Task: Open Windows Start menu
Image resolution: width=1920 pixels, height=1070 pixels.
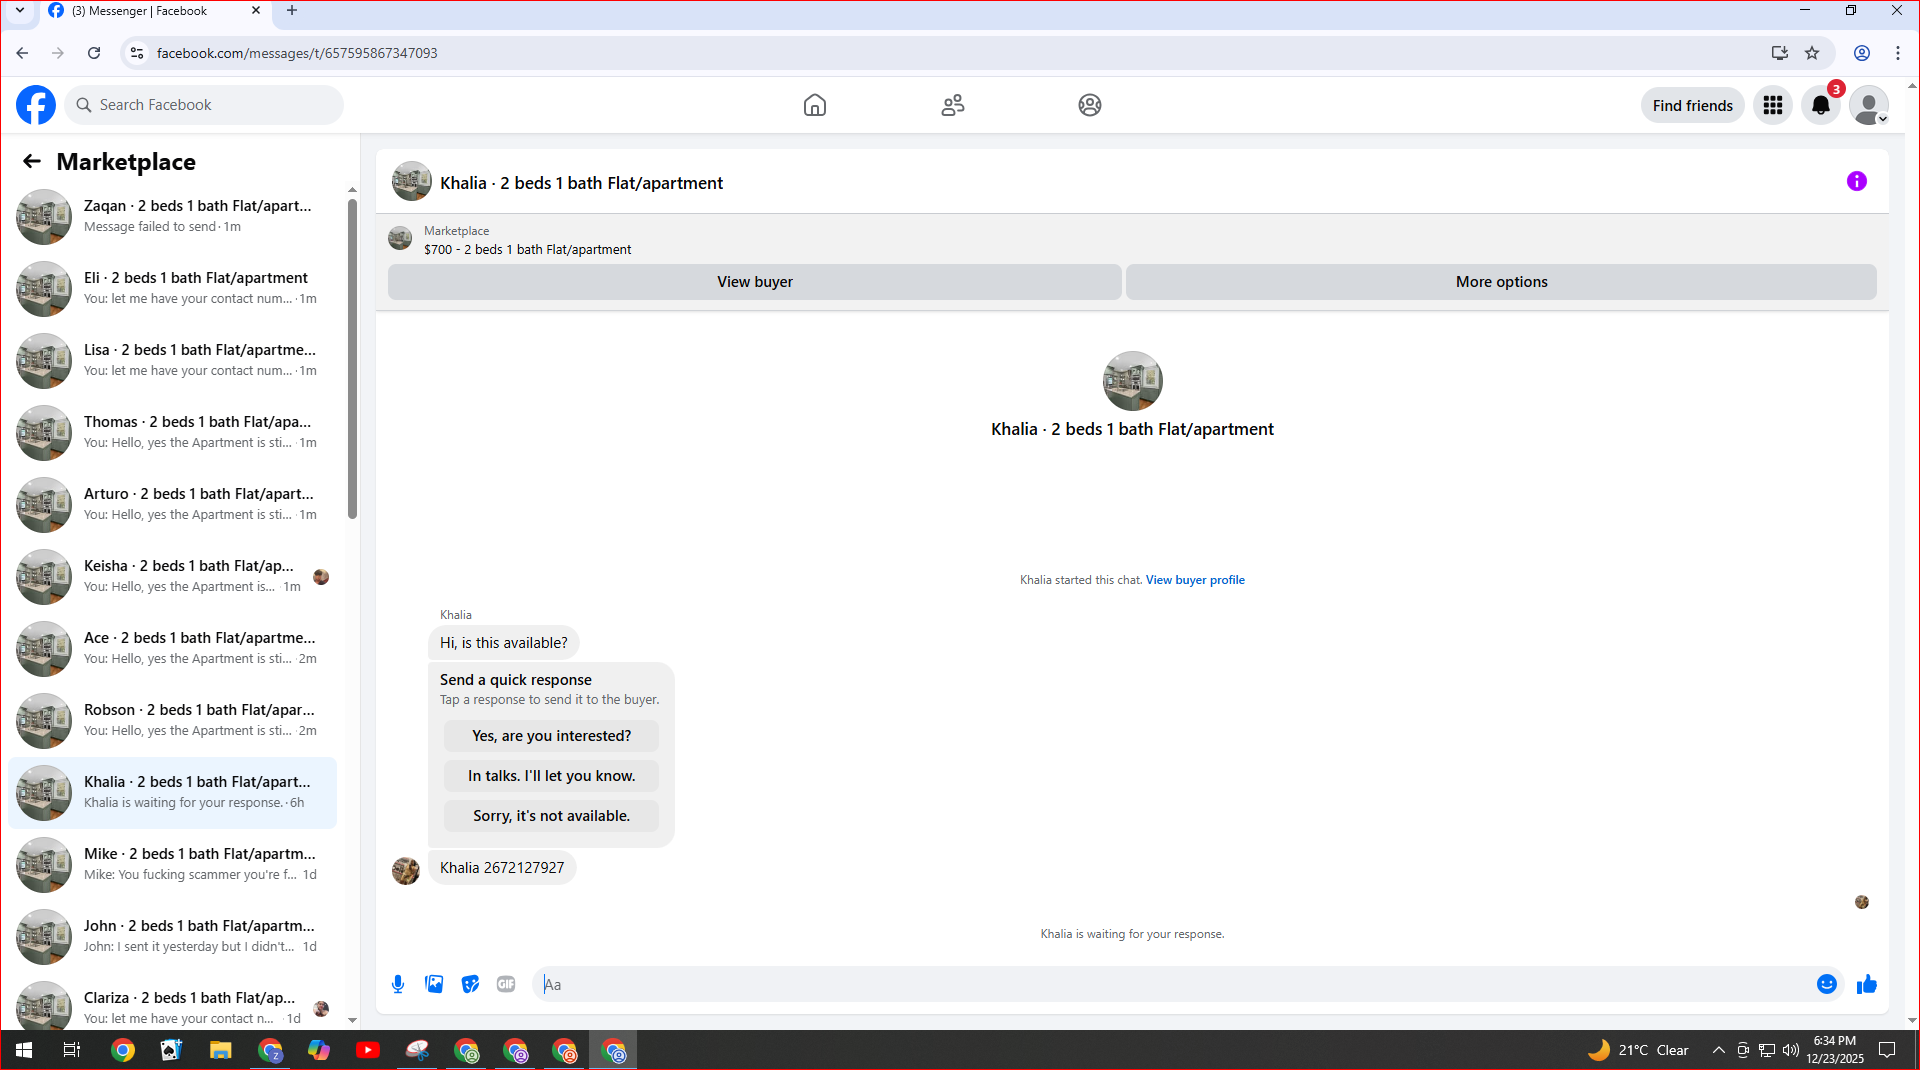Action: coord(24,1050)
